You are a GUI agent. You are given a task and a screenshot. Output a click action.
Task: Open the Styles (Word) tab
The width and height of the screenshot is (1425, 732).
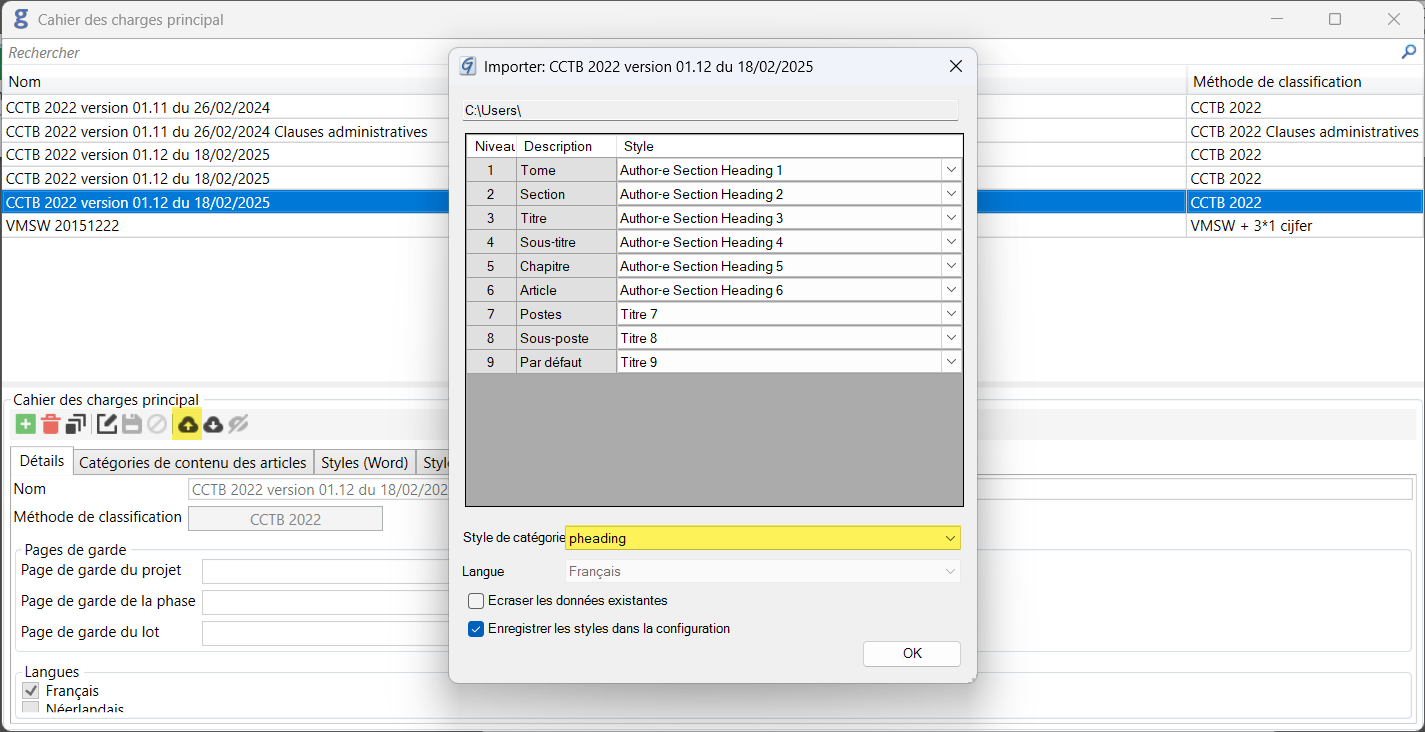pos(365,462)
